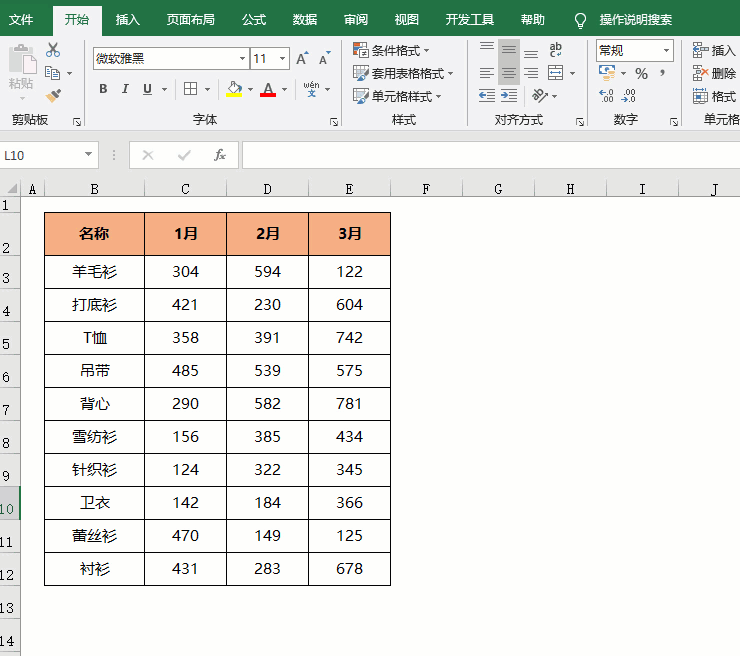Click the 删除 cells button
This screenshot has width=740, height=656.
pyautogui.click(x=716, y=74)
